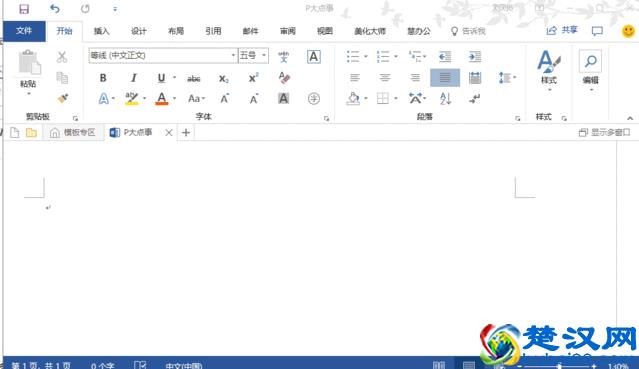This screenshot has height=369, width=639.
Task: Click the Save icon in quick access toolbar
Action: click(x=24, y=9)
